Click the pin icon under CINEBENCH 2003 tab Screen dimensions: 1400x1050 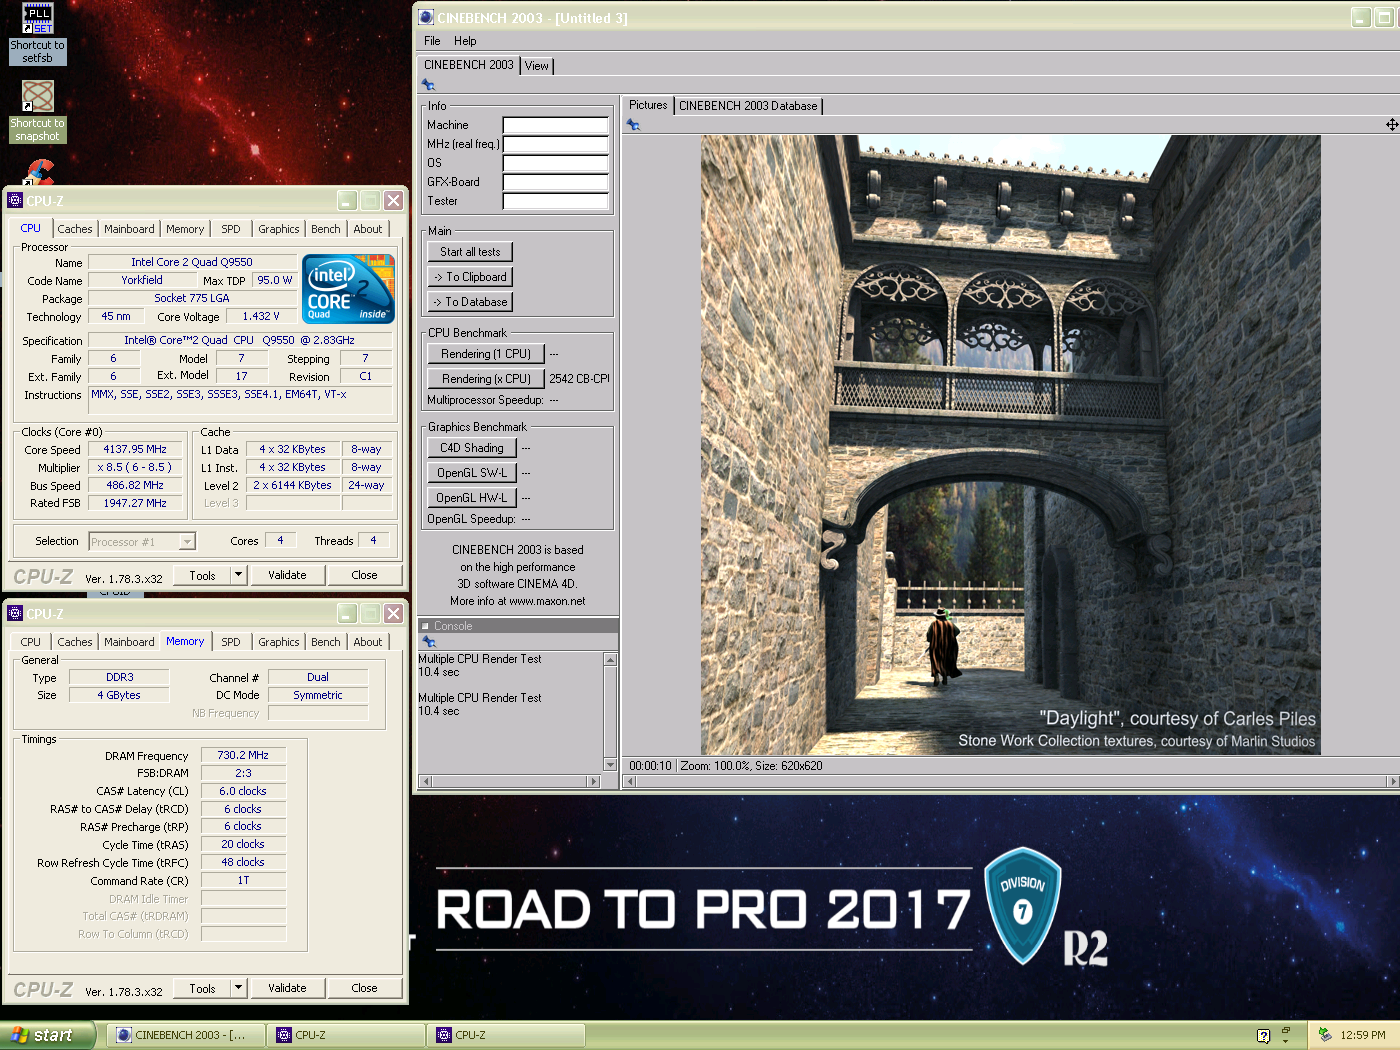[x=428, y=85]
